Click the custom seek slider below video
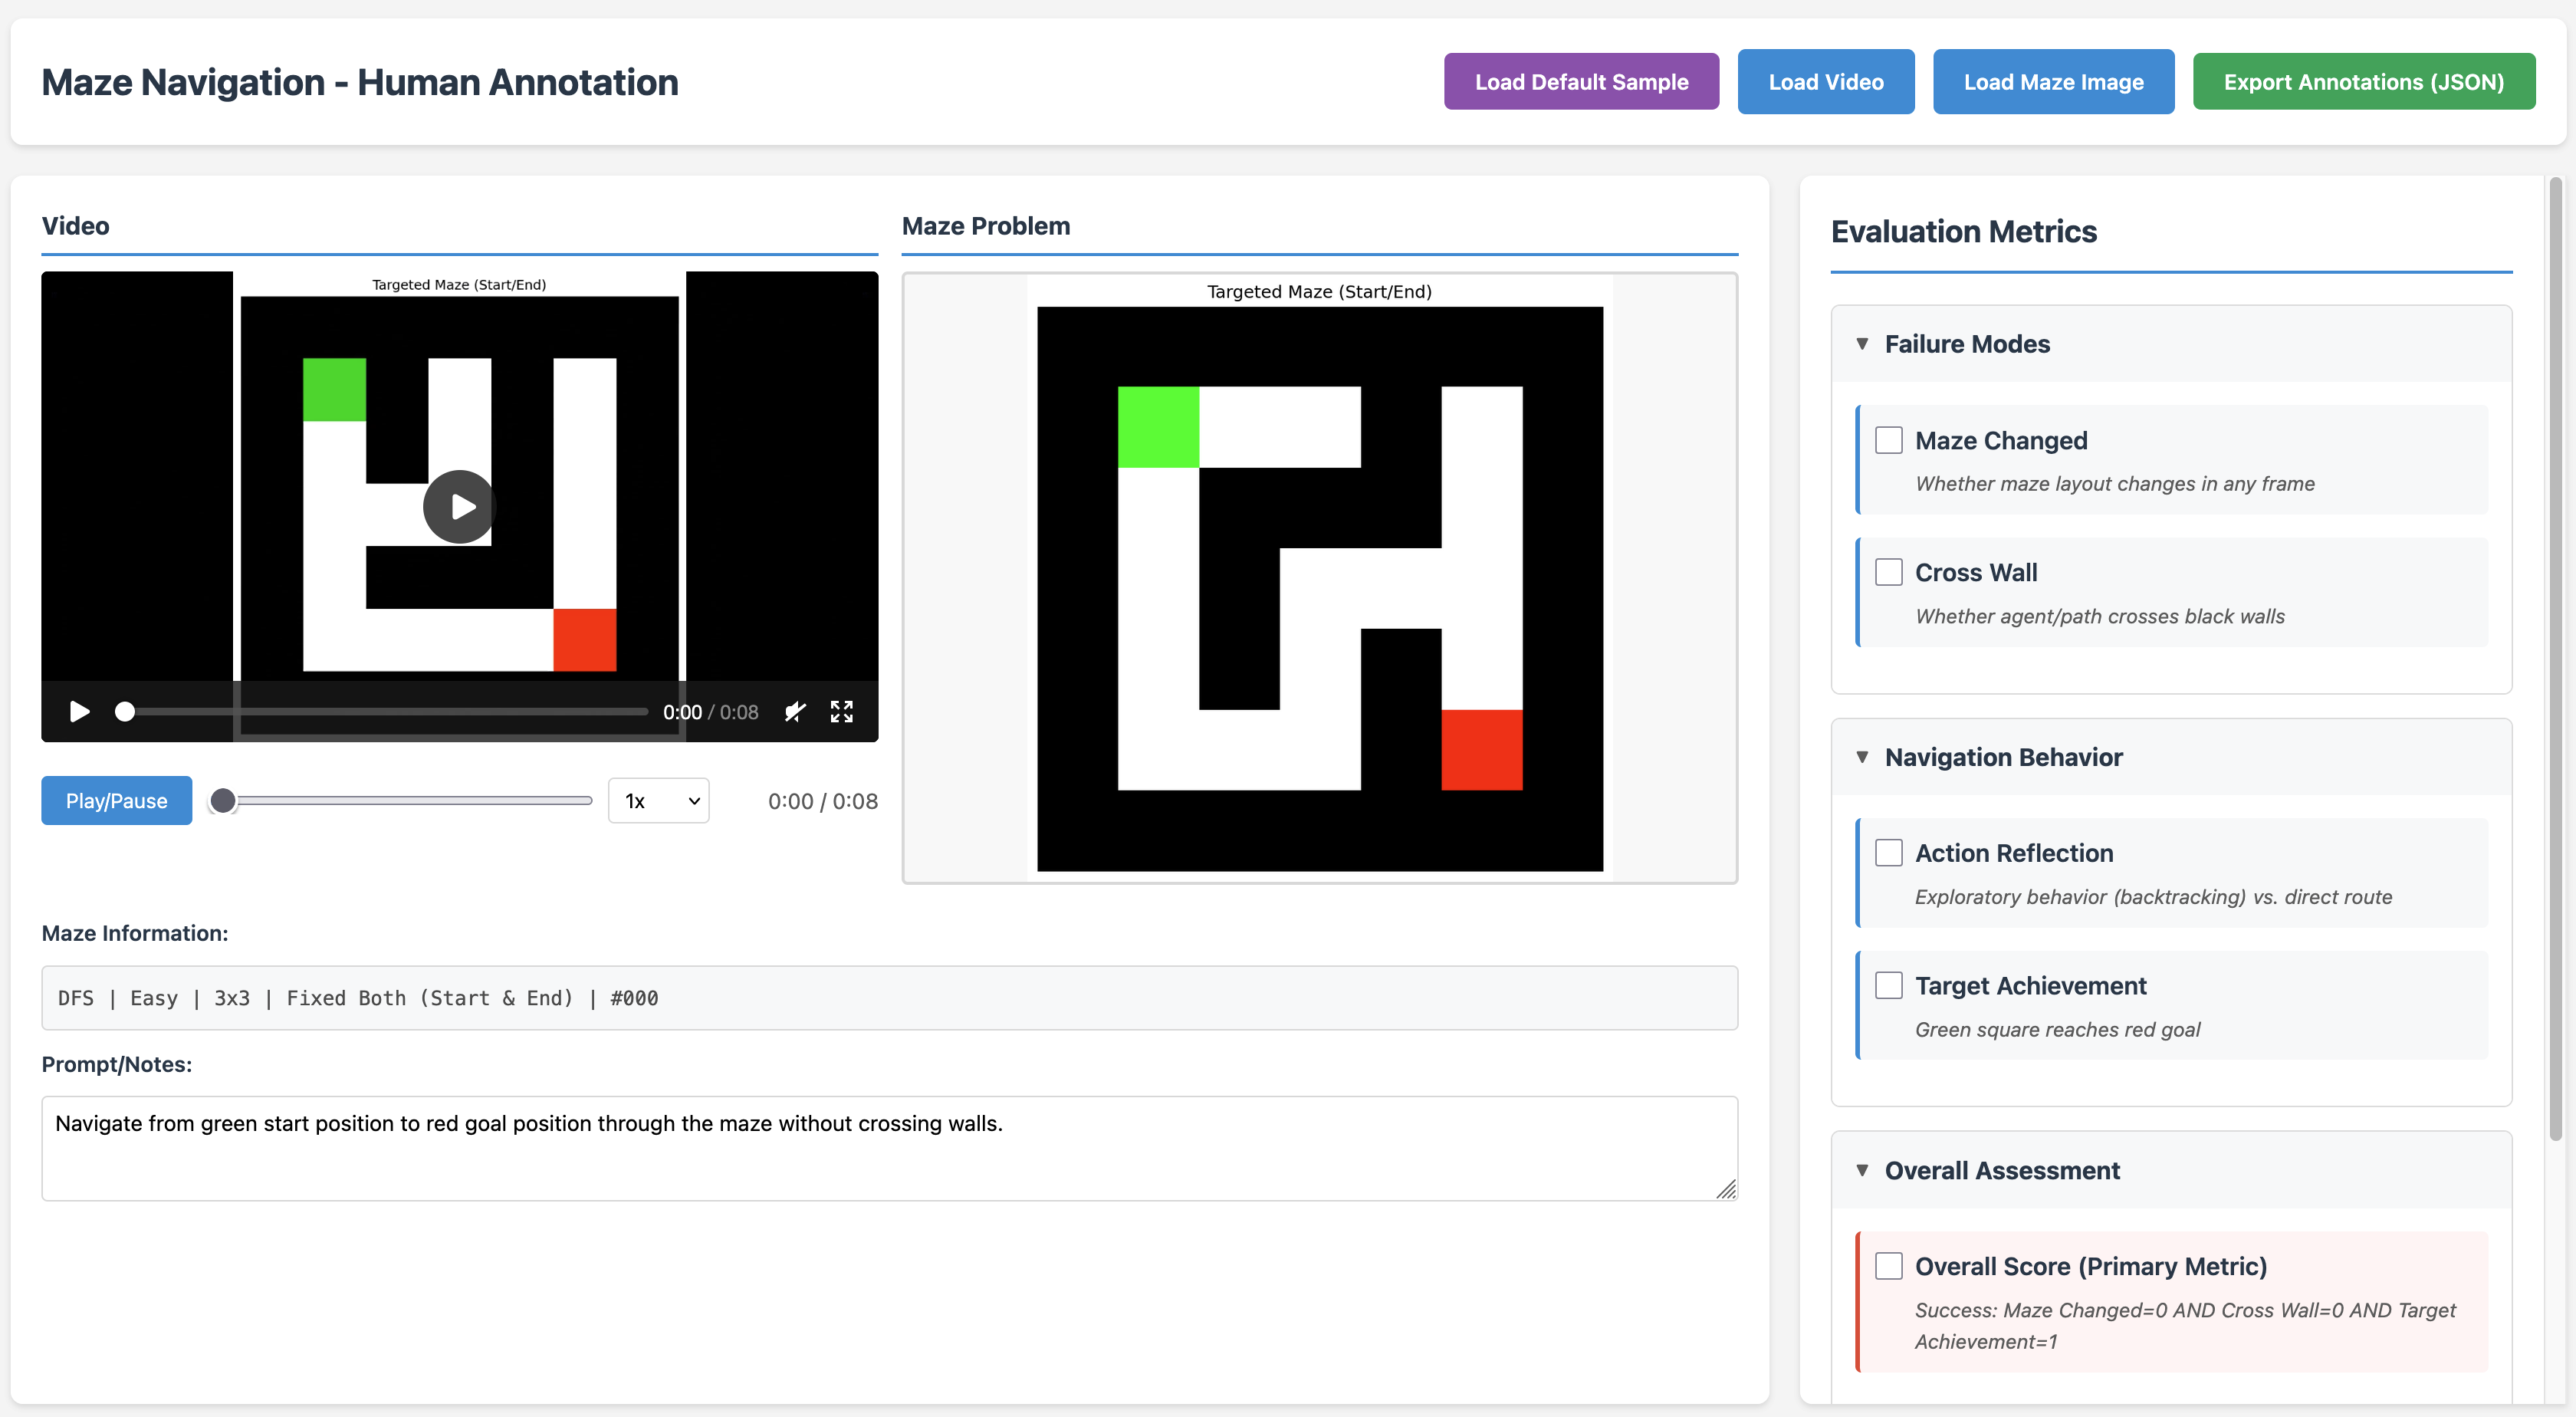This screenshot has height=1417, width=2576. (x=400, y=801)
